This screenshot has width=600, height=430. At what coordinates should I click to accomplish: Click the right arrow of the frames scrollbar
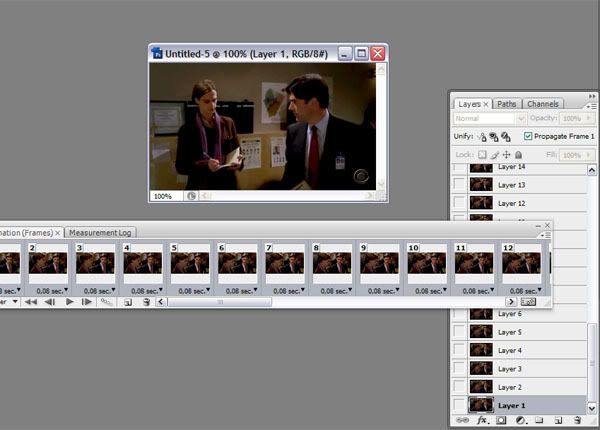tap(511, 302)
